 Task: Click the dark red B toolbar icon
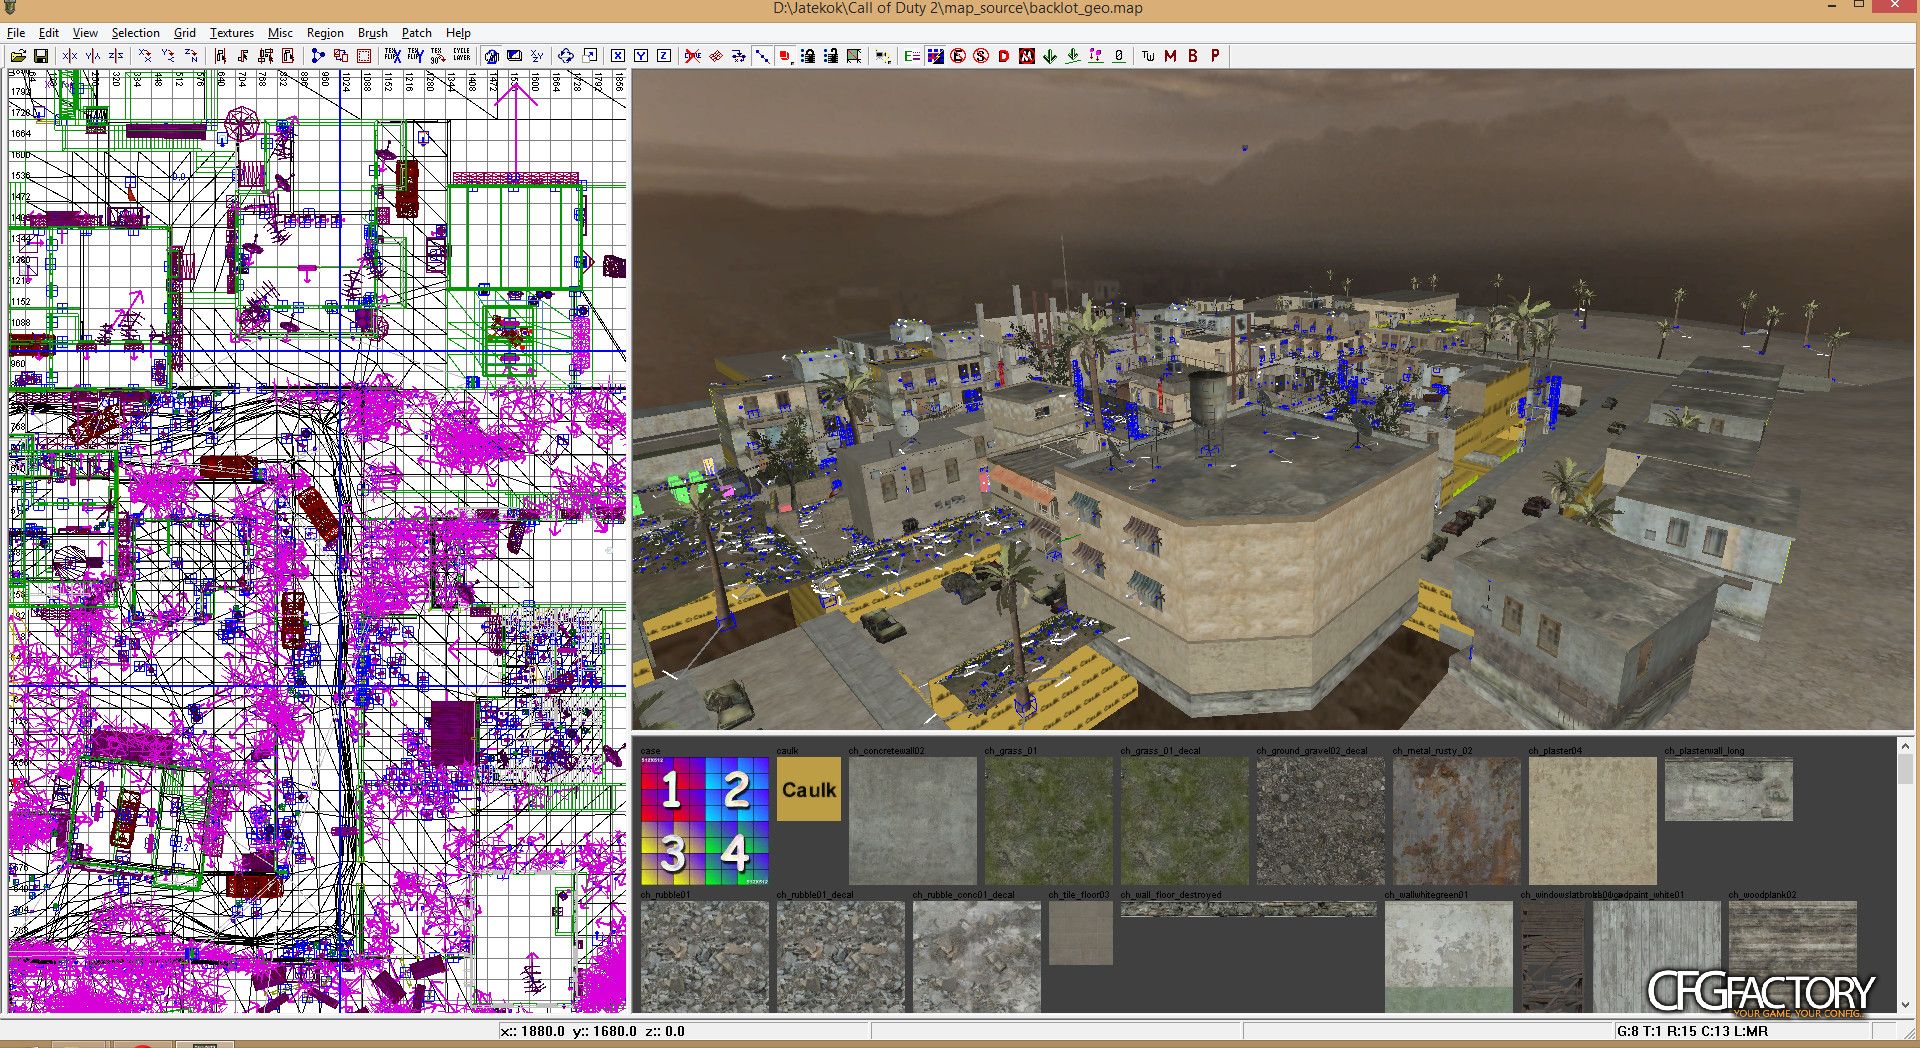1193,56
